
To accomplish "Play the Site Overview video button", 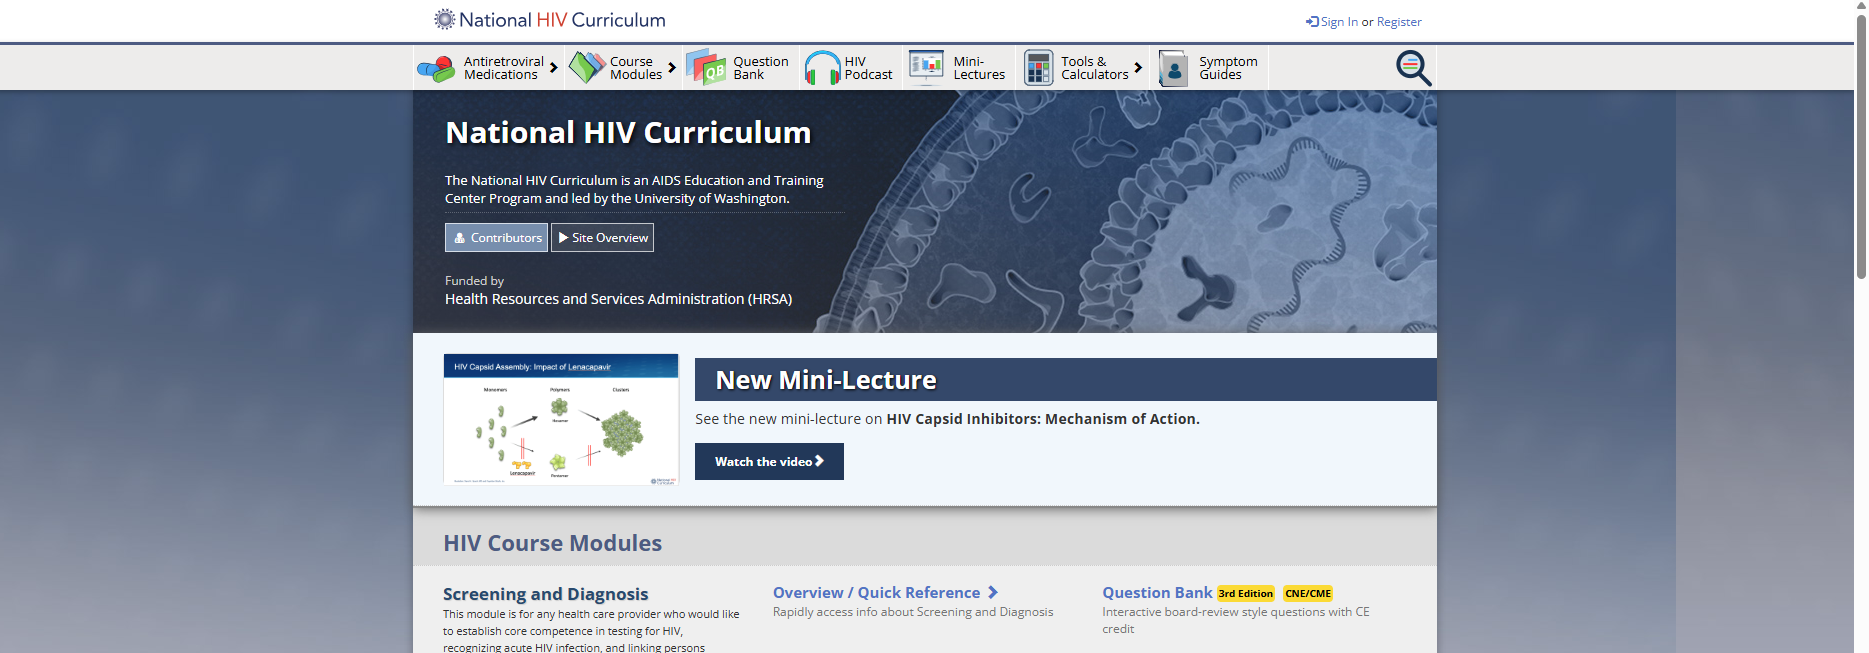I will pos(602,237).
